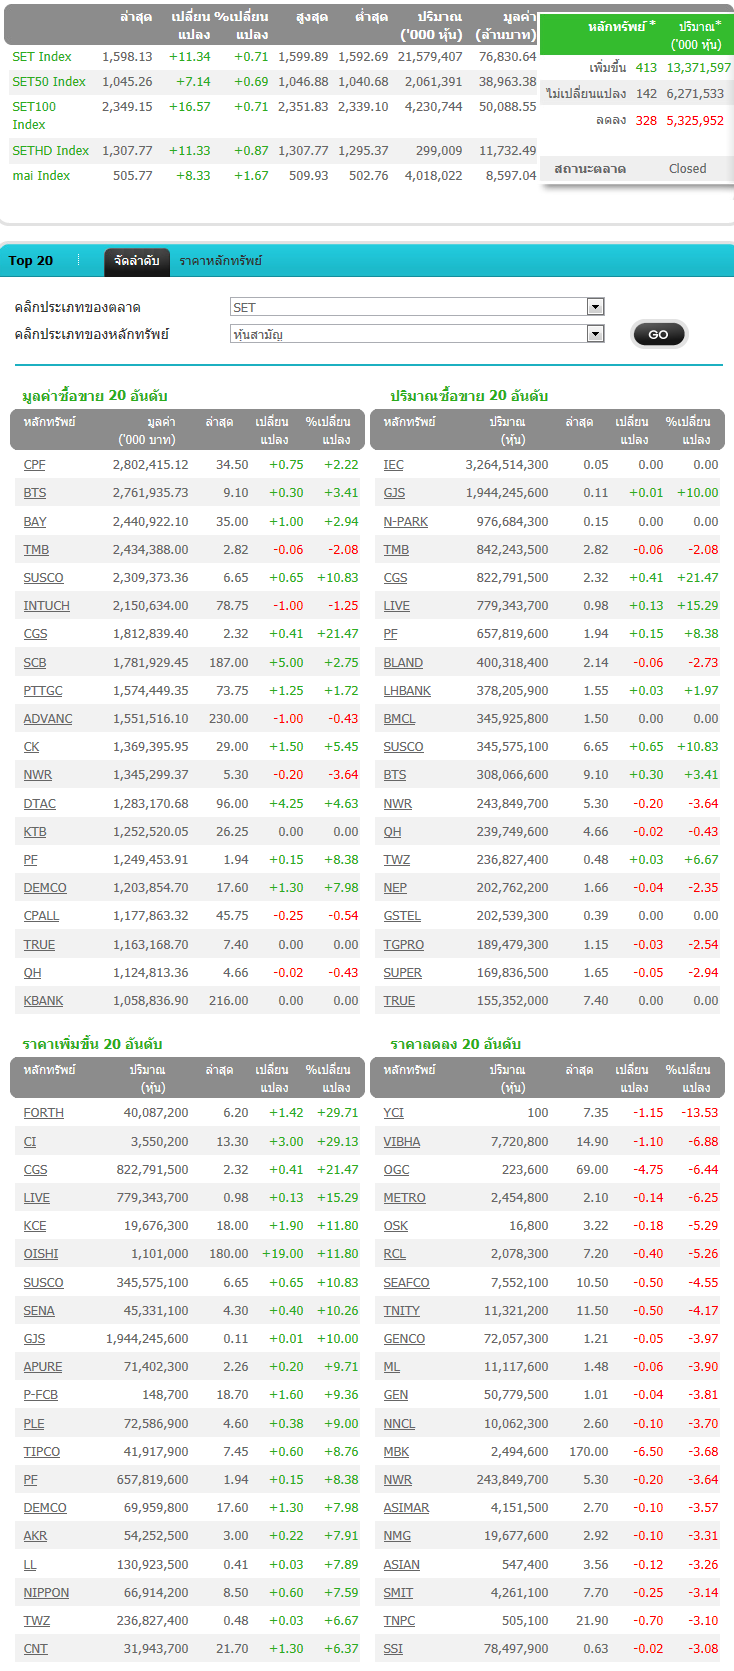Open the IEC stock in volume list

pyautogui.click(x=393, y=465)
